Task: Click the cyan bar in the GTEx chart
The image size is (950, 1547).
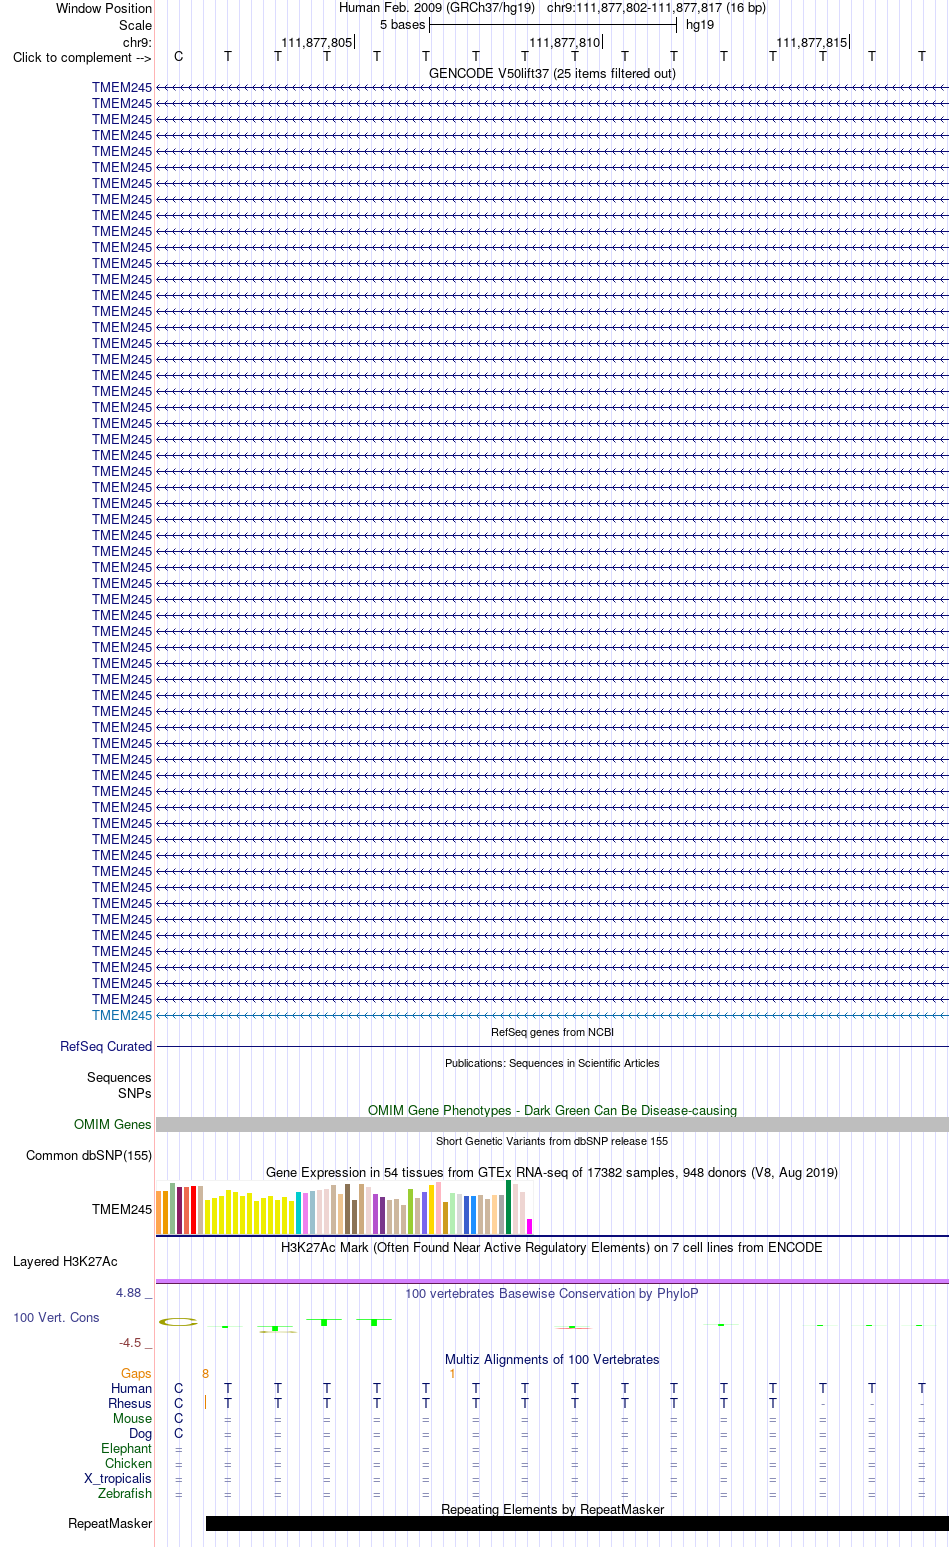Action: (299, 1213)
